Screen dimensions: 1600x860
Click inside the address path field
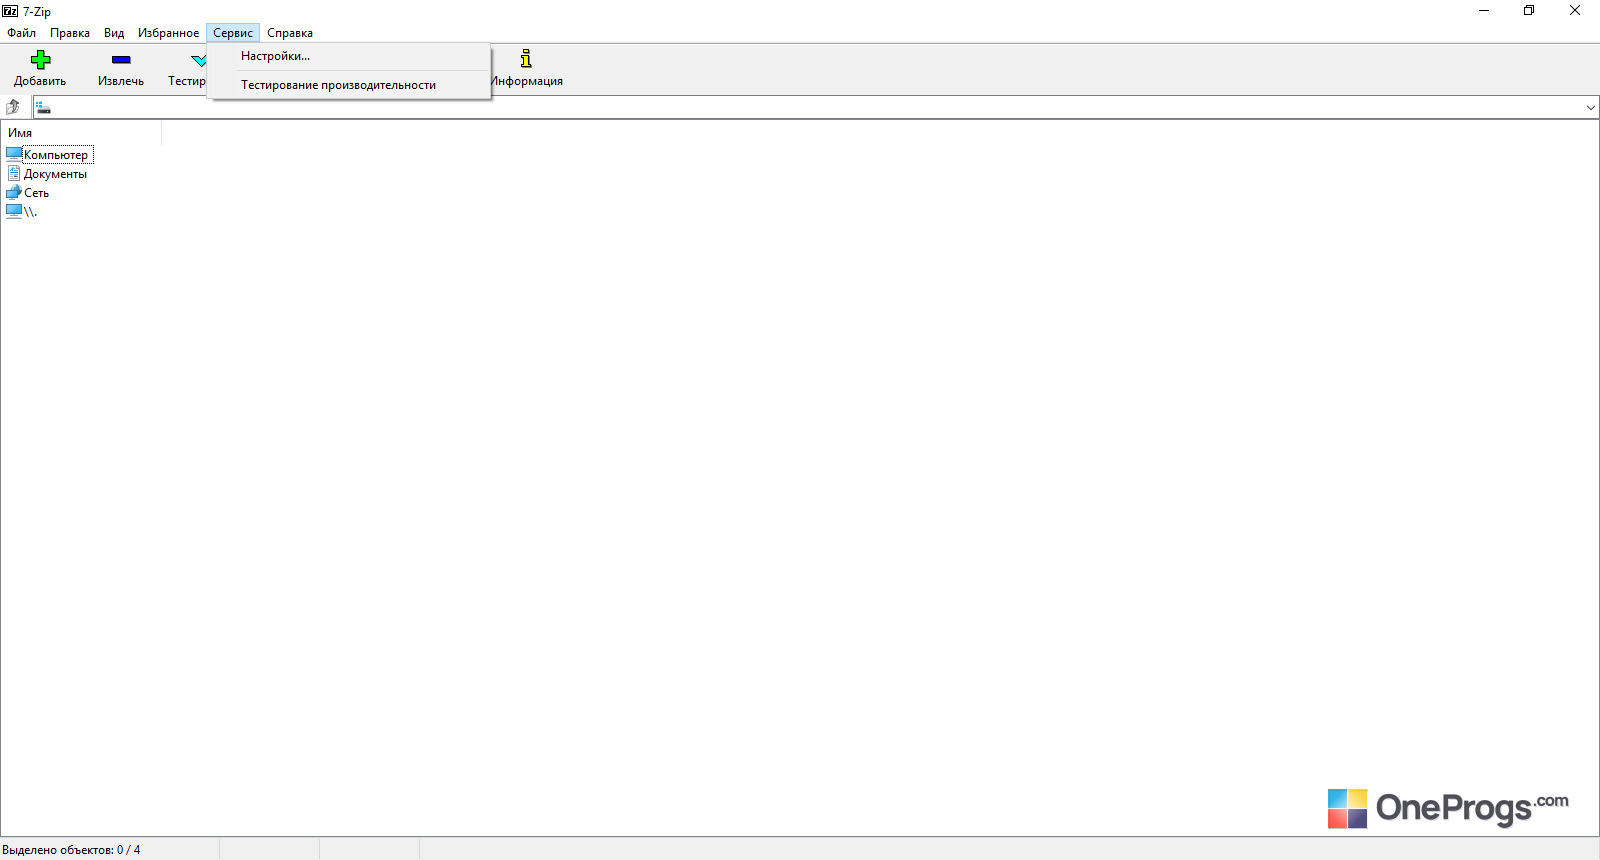[815, 107]
